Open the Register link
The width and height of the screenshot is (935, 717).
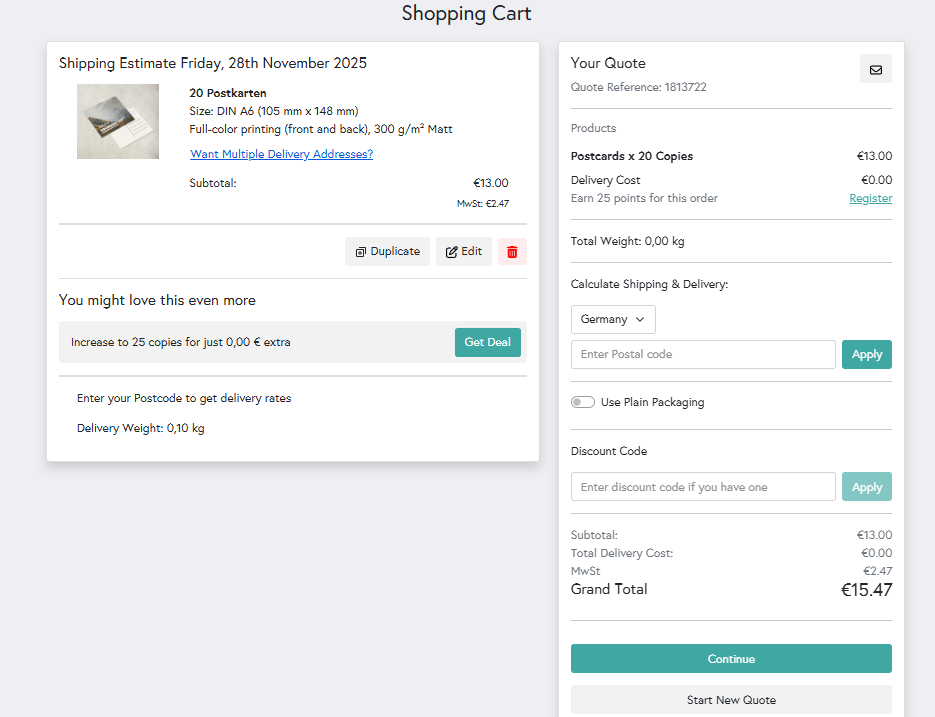point(870,198)
